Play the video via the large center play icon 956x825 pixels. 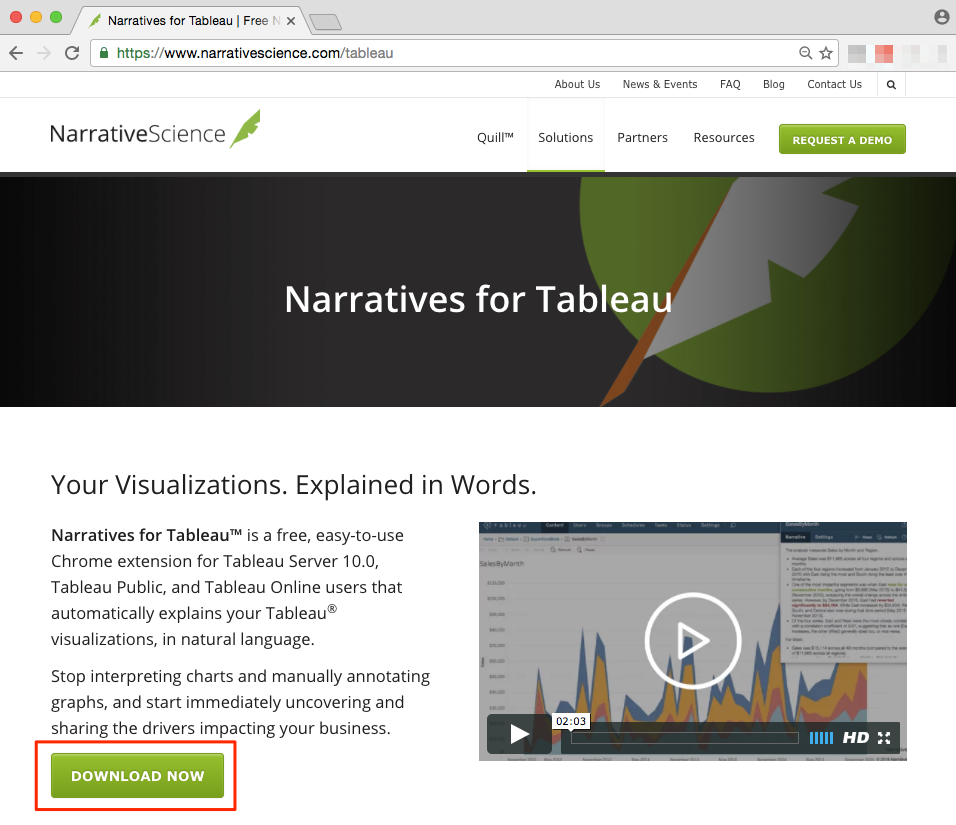pyautogui.click(x=693, y=640)
